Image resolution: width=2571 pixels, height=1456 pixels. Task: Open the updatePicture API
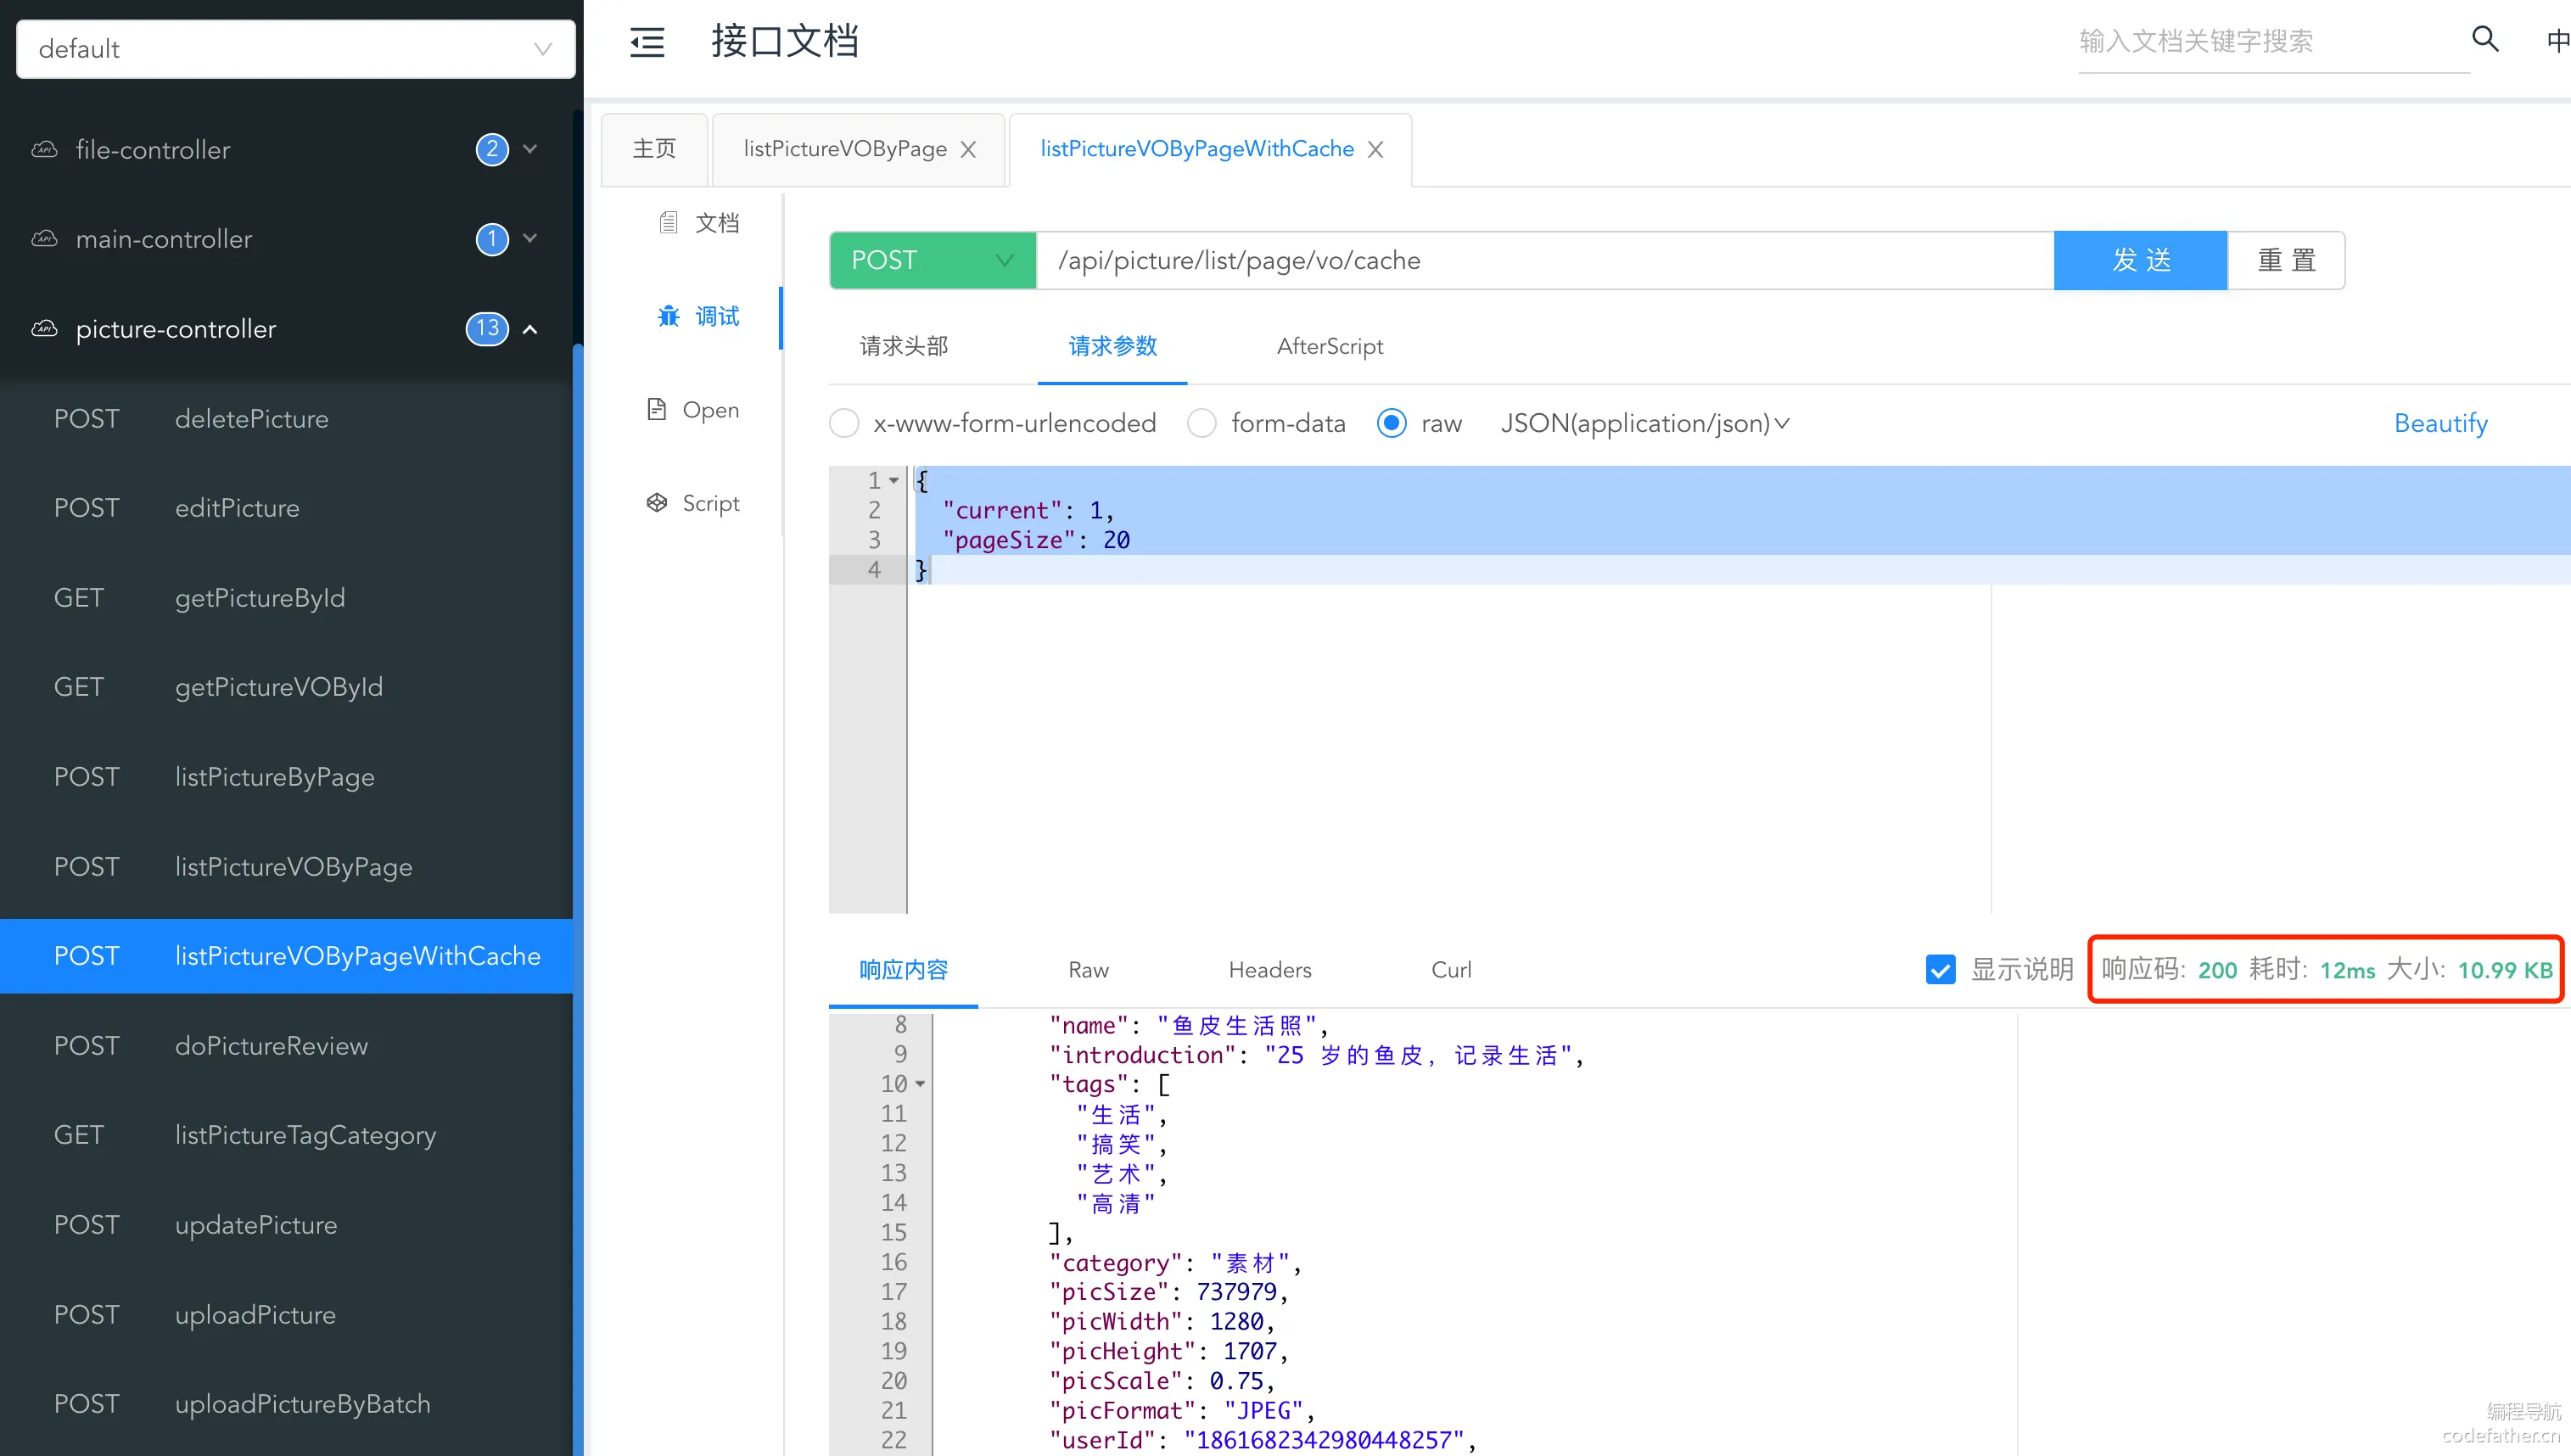[x=286, y=1225]
